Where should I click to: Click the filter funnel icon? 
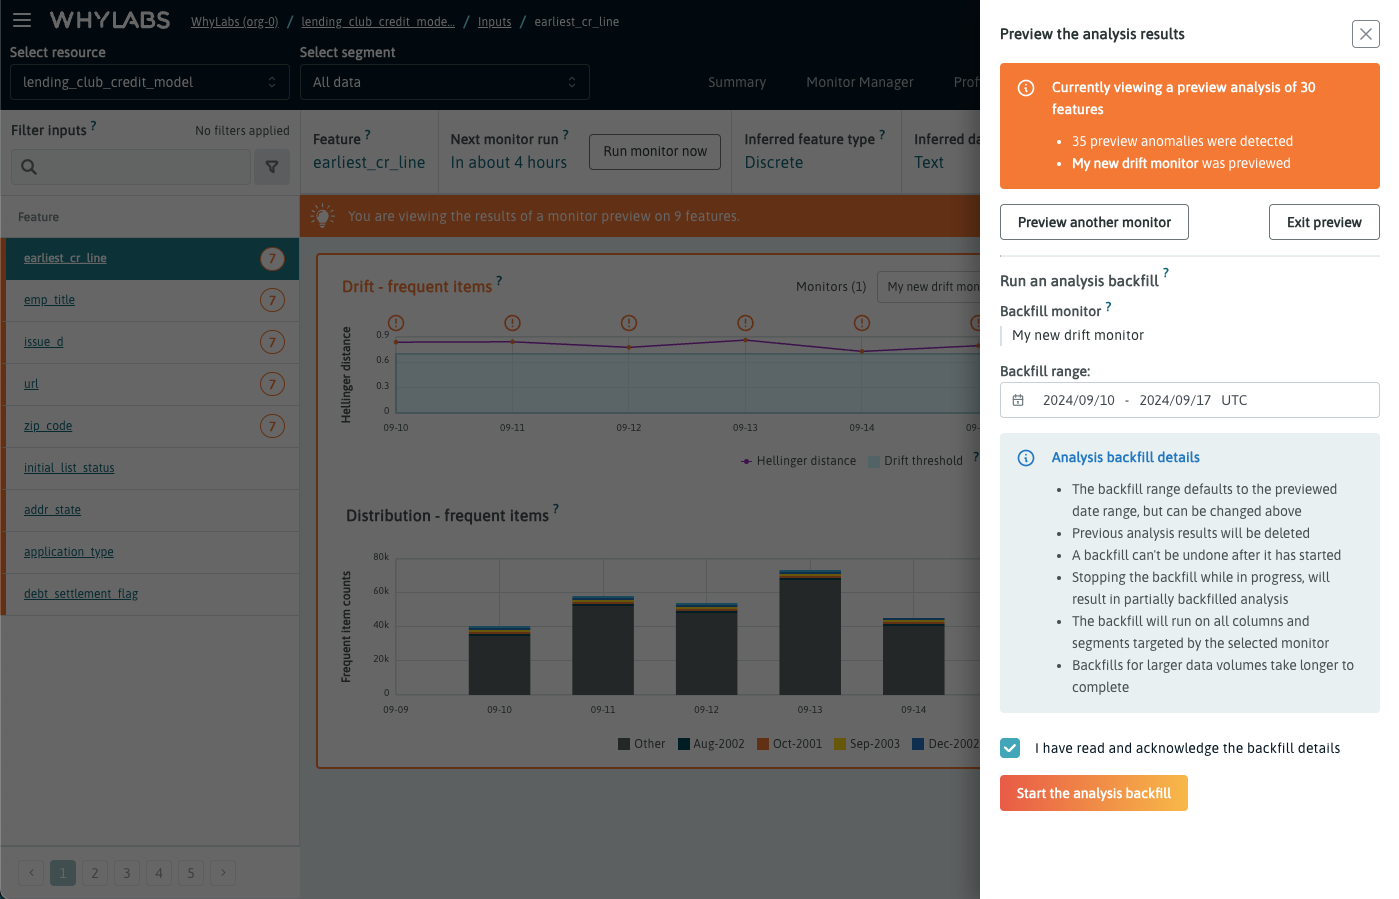(272, 167)
